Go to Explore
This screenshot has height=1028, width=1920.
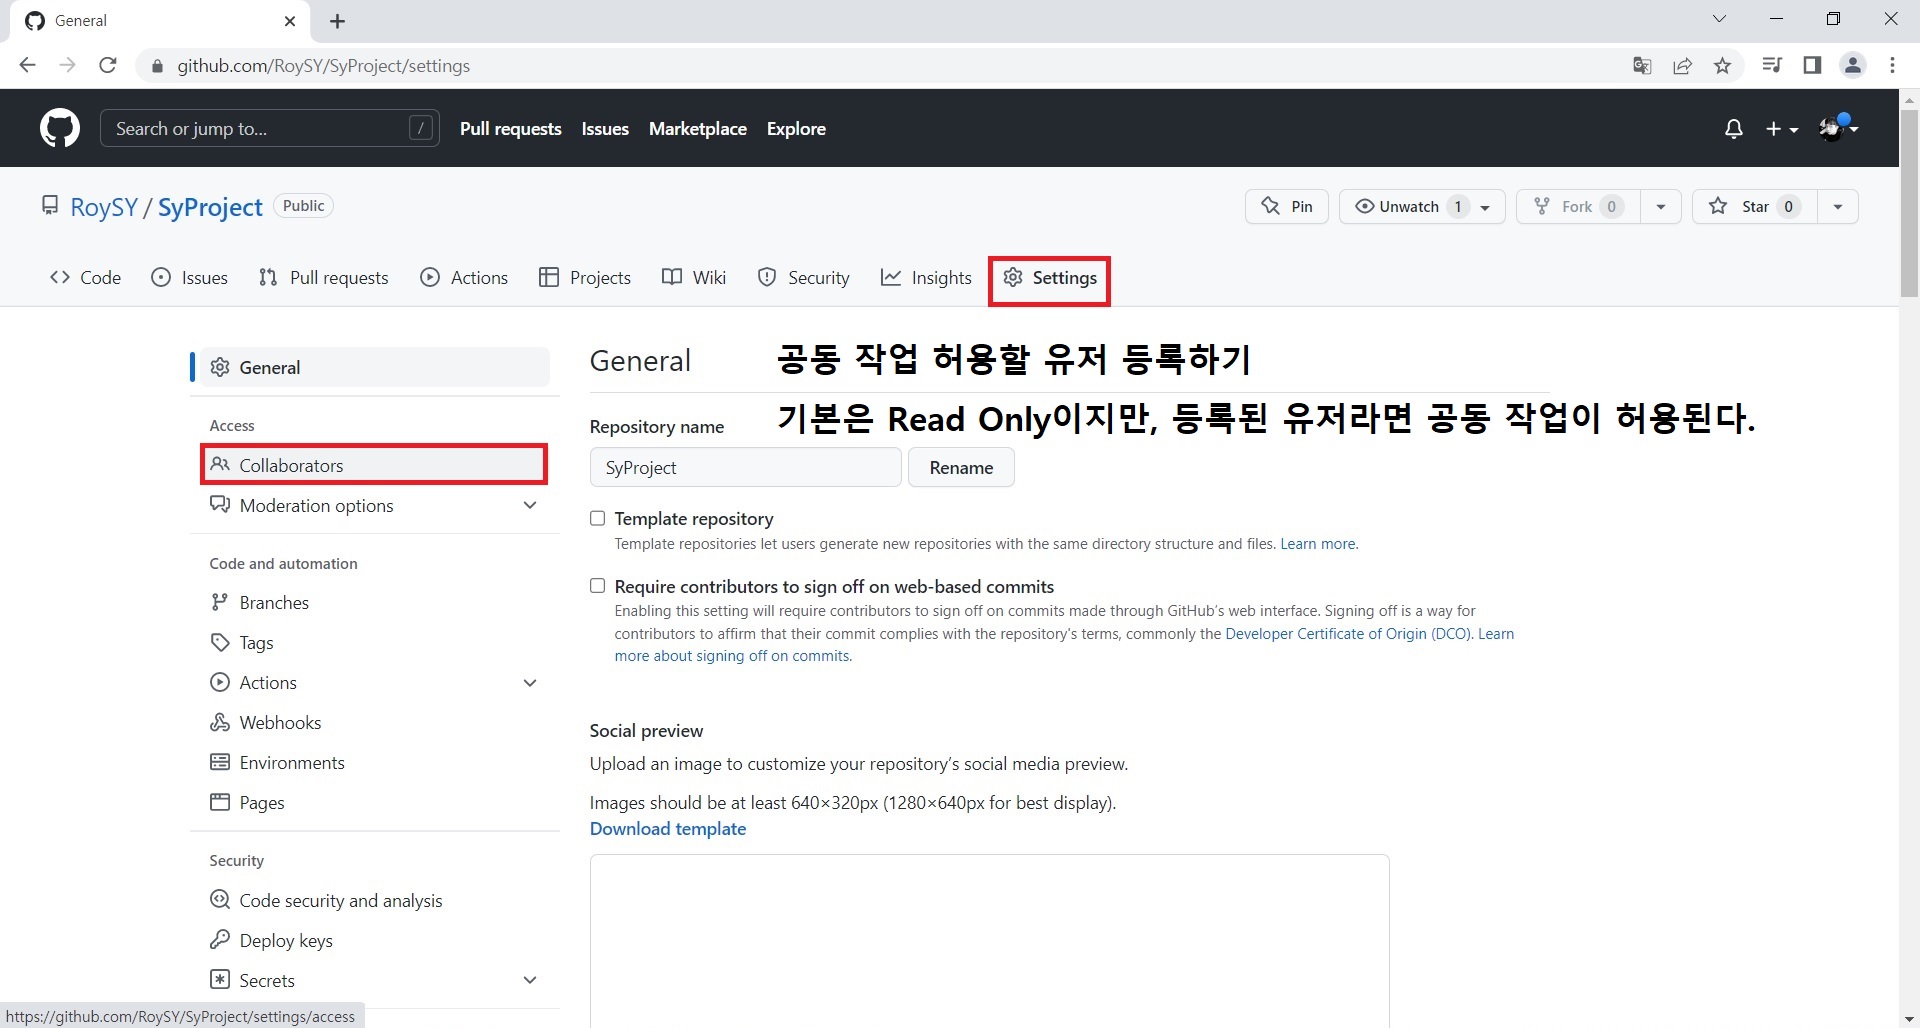(796, 129)
